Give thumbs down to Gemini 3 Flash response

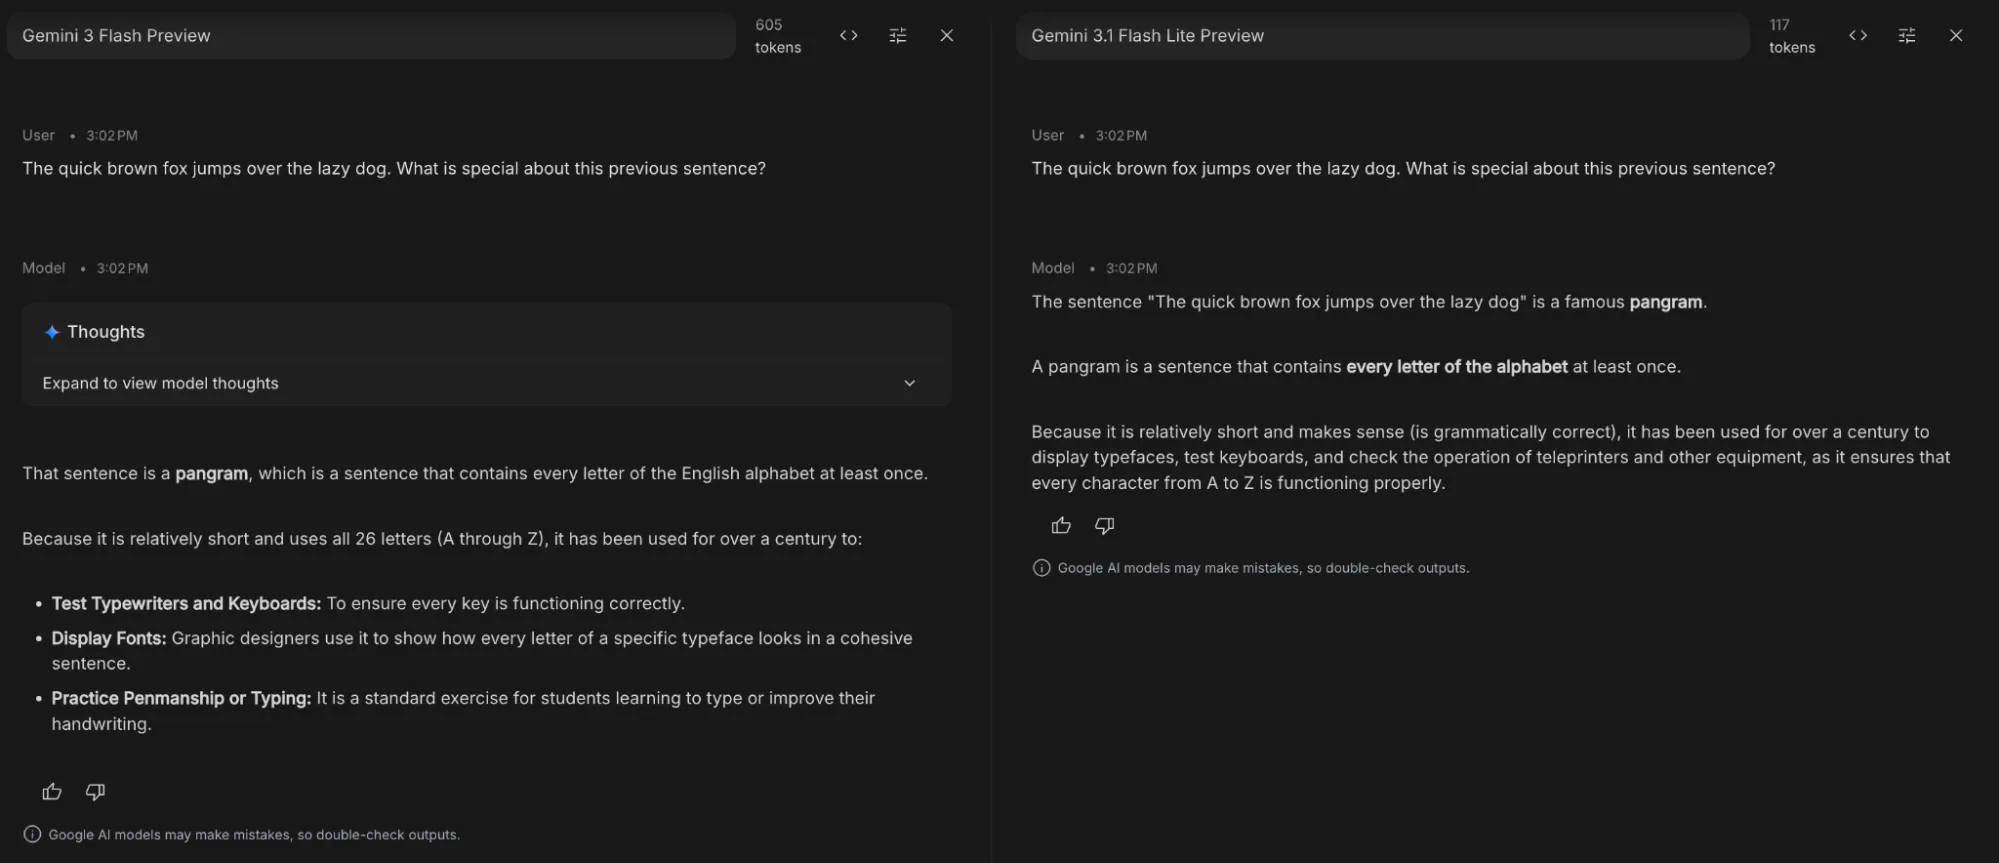click(x=96, y=792)
